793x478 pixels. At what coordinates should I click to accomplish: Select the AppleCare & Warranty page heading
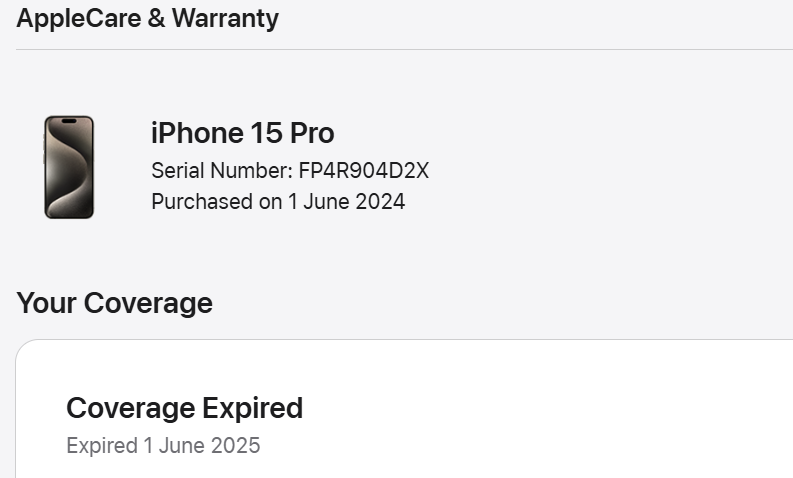point(147,18)
